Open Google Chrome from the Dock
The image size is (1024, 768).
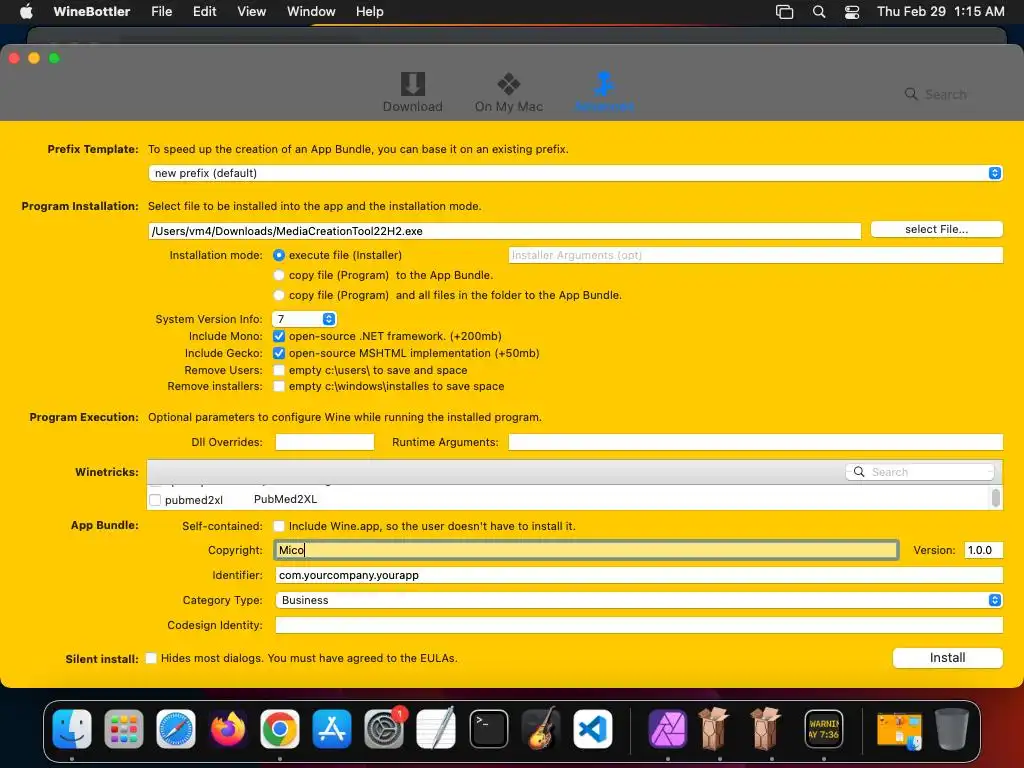click(280, 729)
